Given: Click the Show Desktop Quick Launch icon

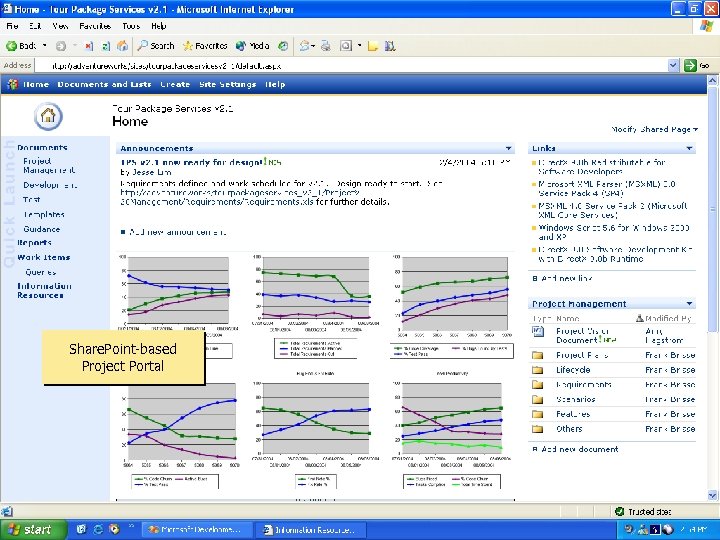Looking at the screenshot, I should click(x=81, y=529).
